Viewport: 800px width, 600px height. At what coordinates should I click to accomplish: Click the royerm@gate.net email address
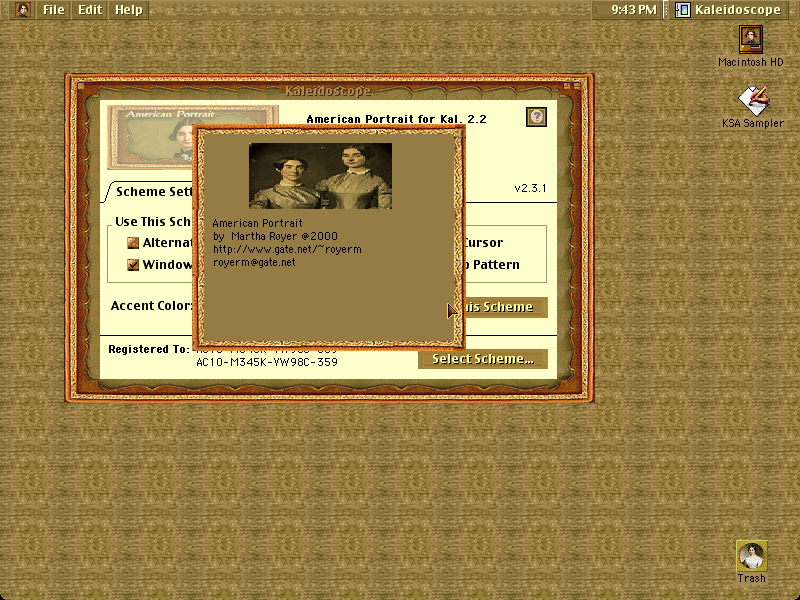click(x=254, y=262)
